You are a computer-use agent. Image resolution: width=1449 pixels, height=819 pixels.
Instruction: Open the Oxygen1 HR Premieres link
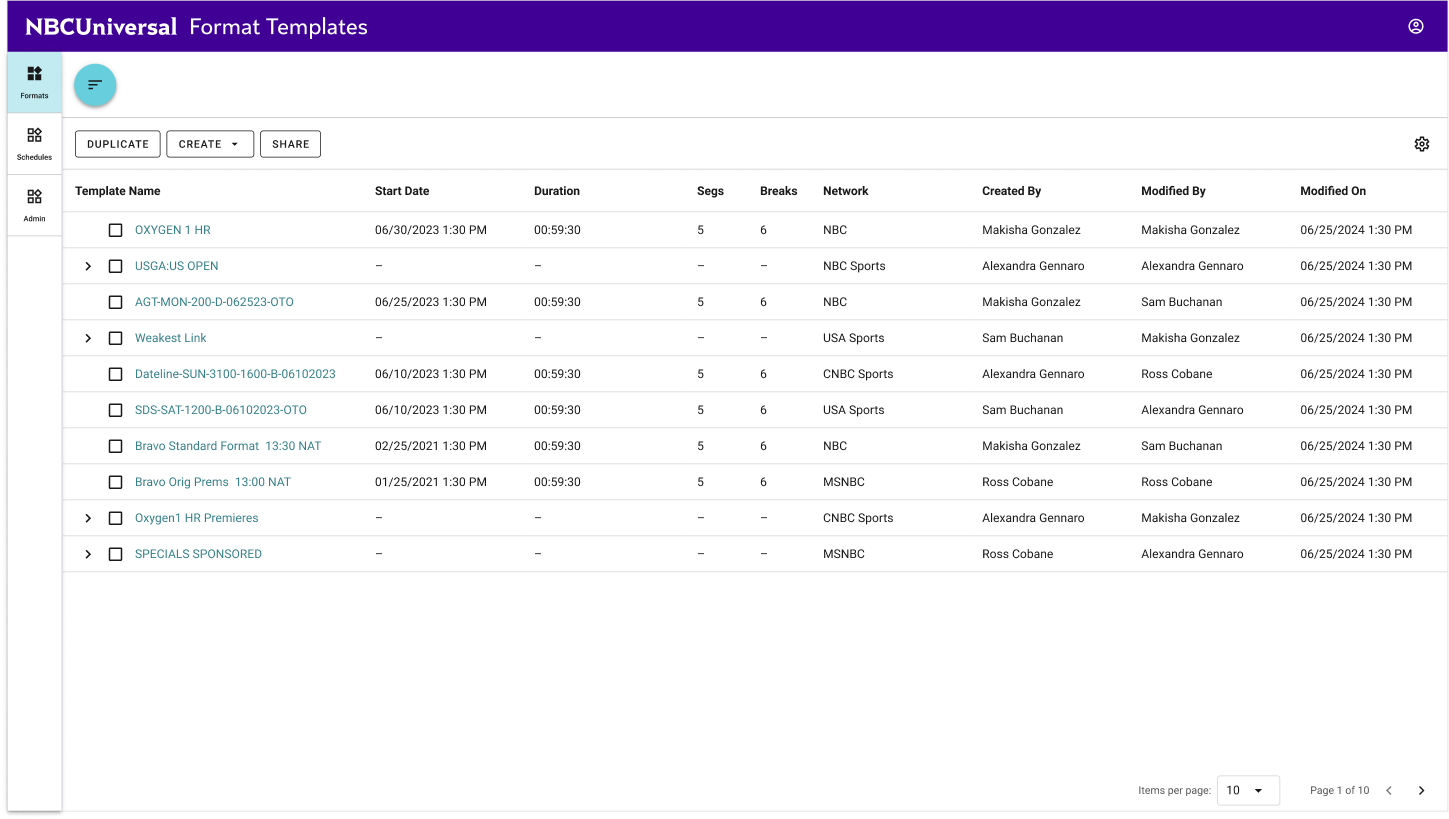point(197,518)
